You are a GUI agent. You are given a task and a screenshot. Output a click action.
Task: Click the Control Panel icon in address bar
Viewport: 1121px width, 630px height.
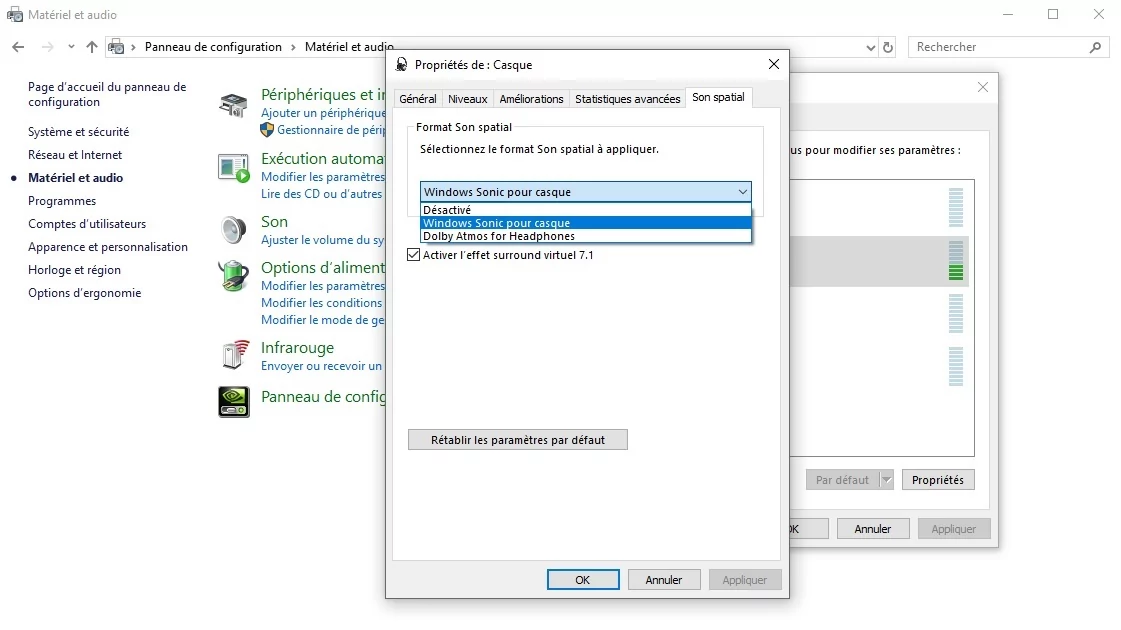point(116,47)
